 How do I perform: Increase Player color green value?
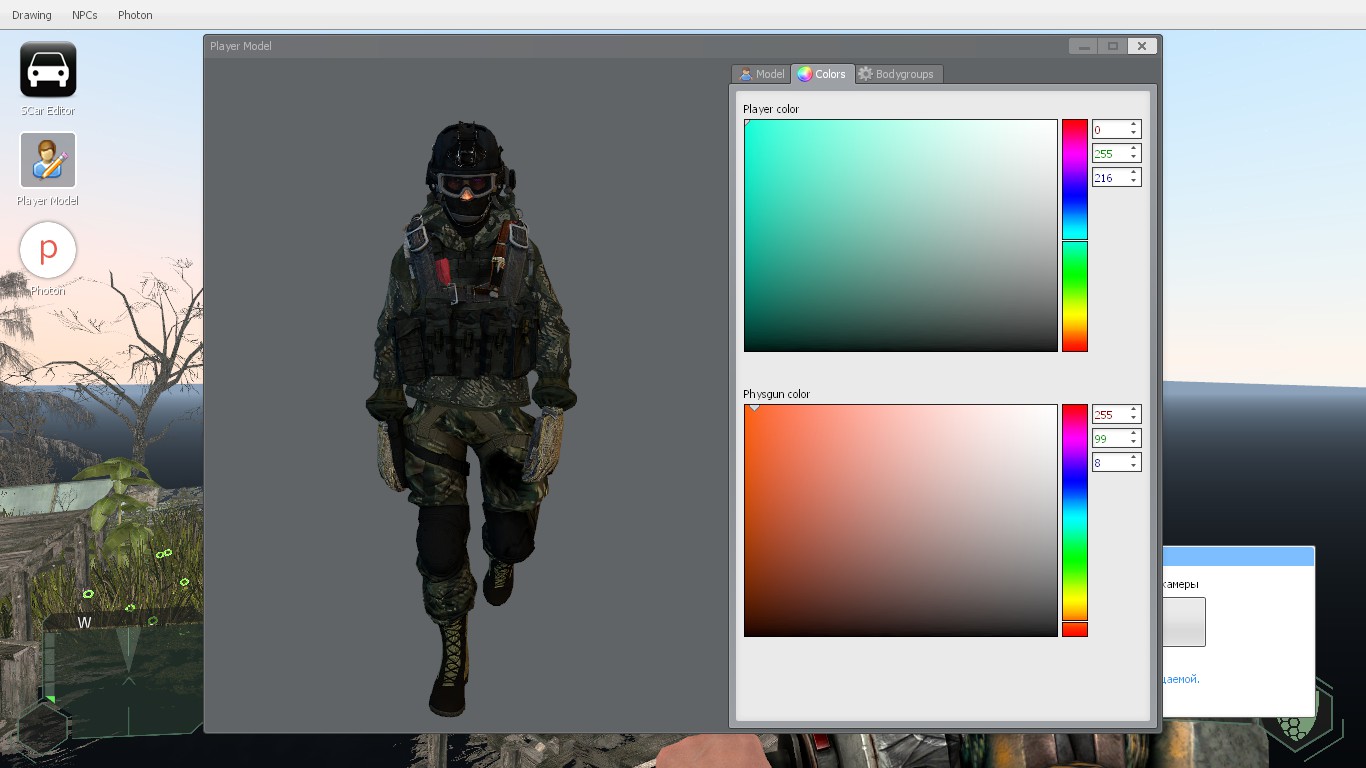1134,150
